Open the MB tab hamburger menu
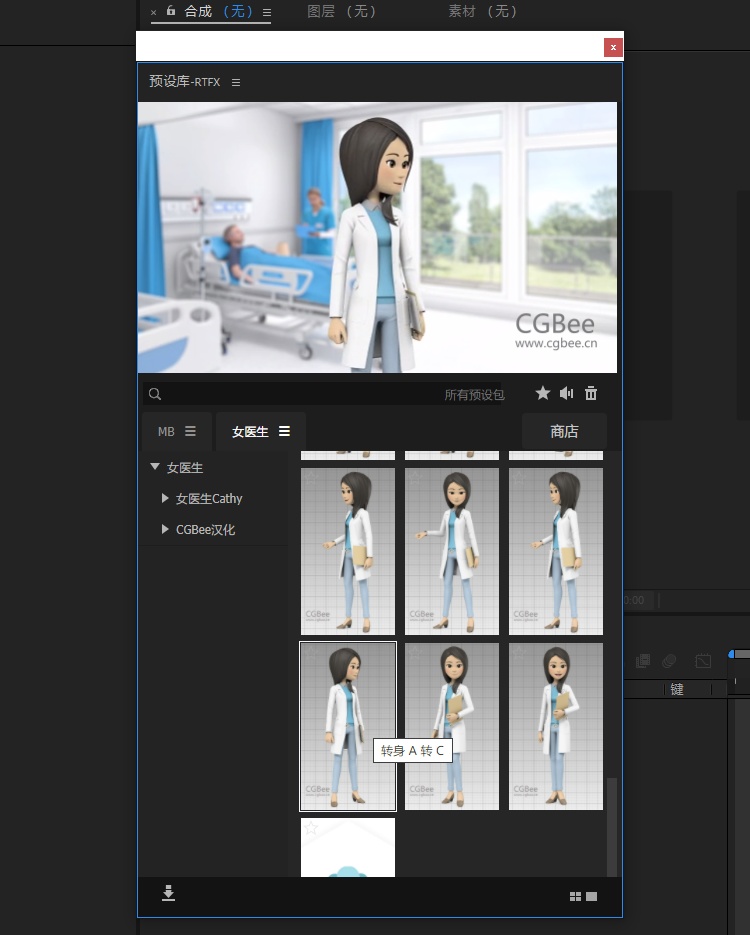The image size is (750, 935). (190, 431)
